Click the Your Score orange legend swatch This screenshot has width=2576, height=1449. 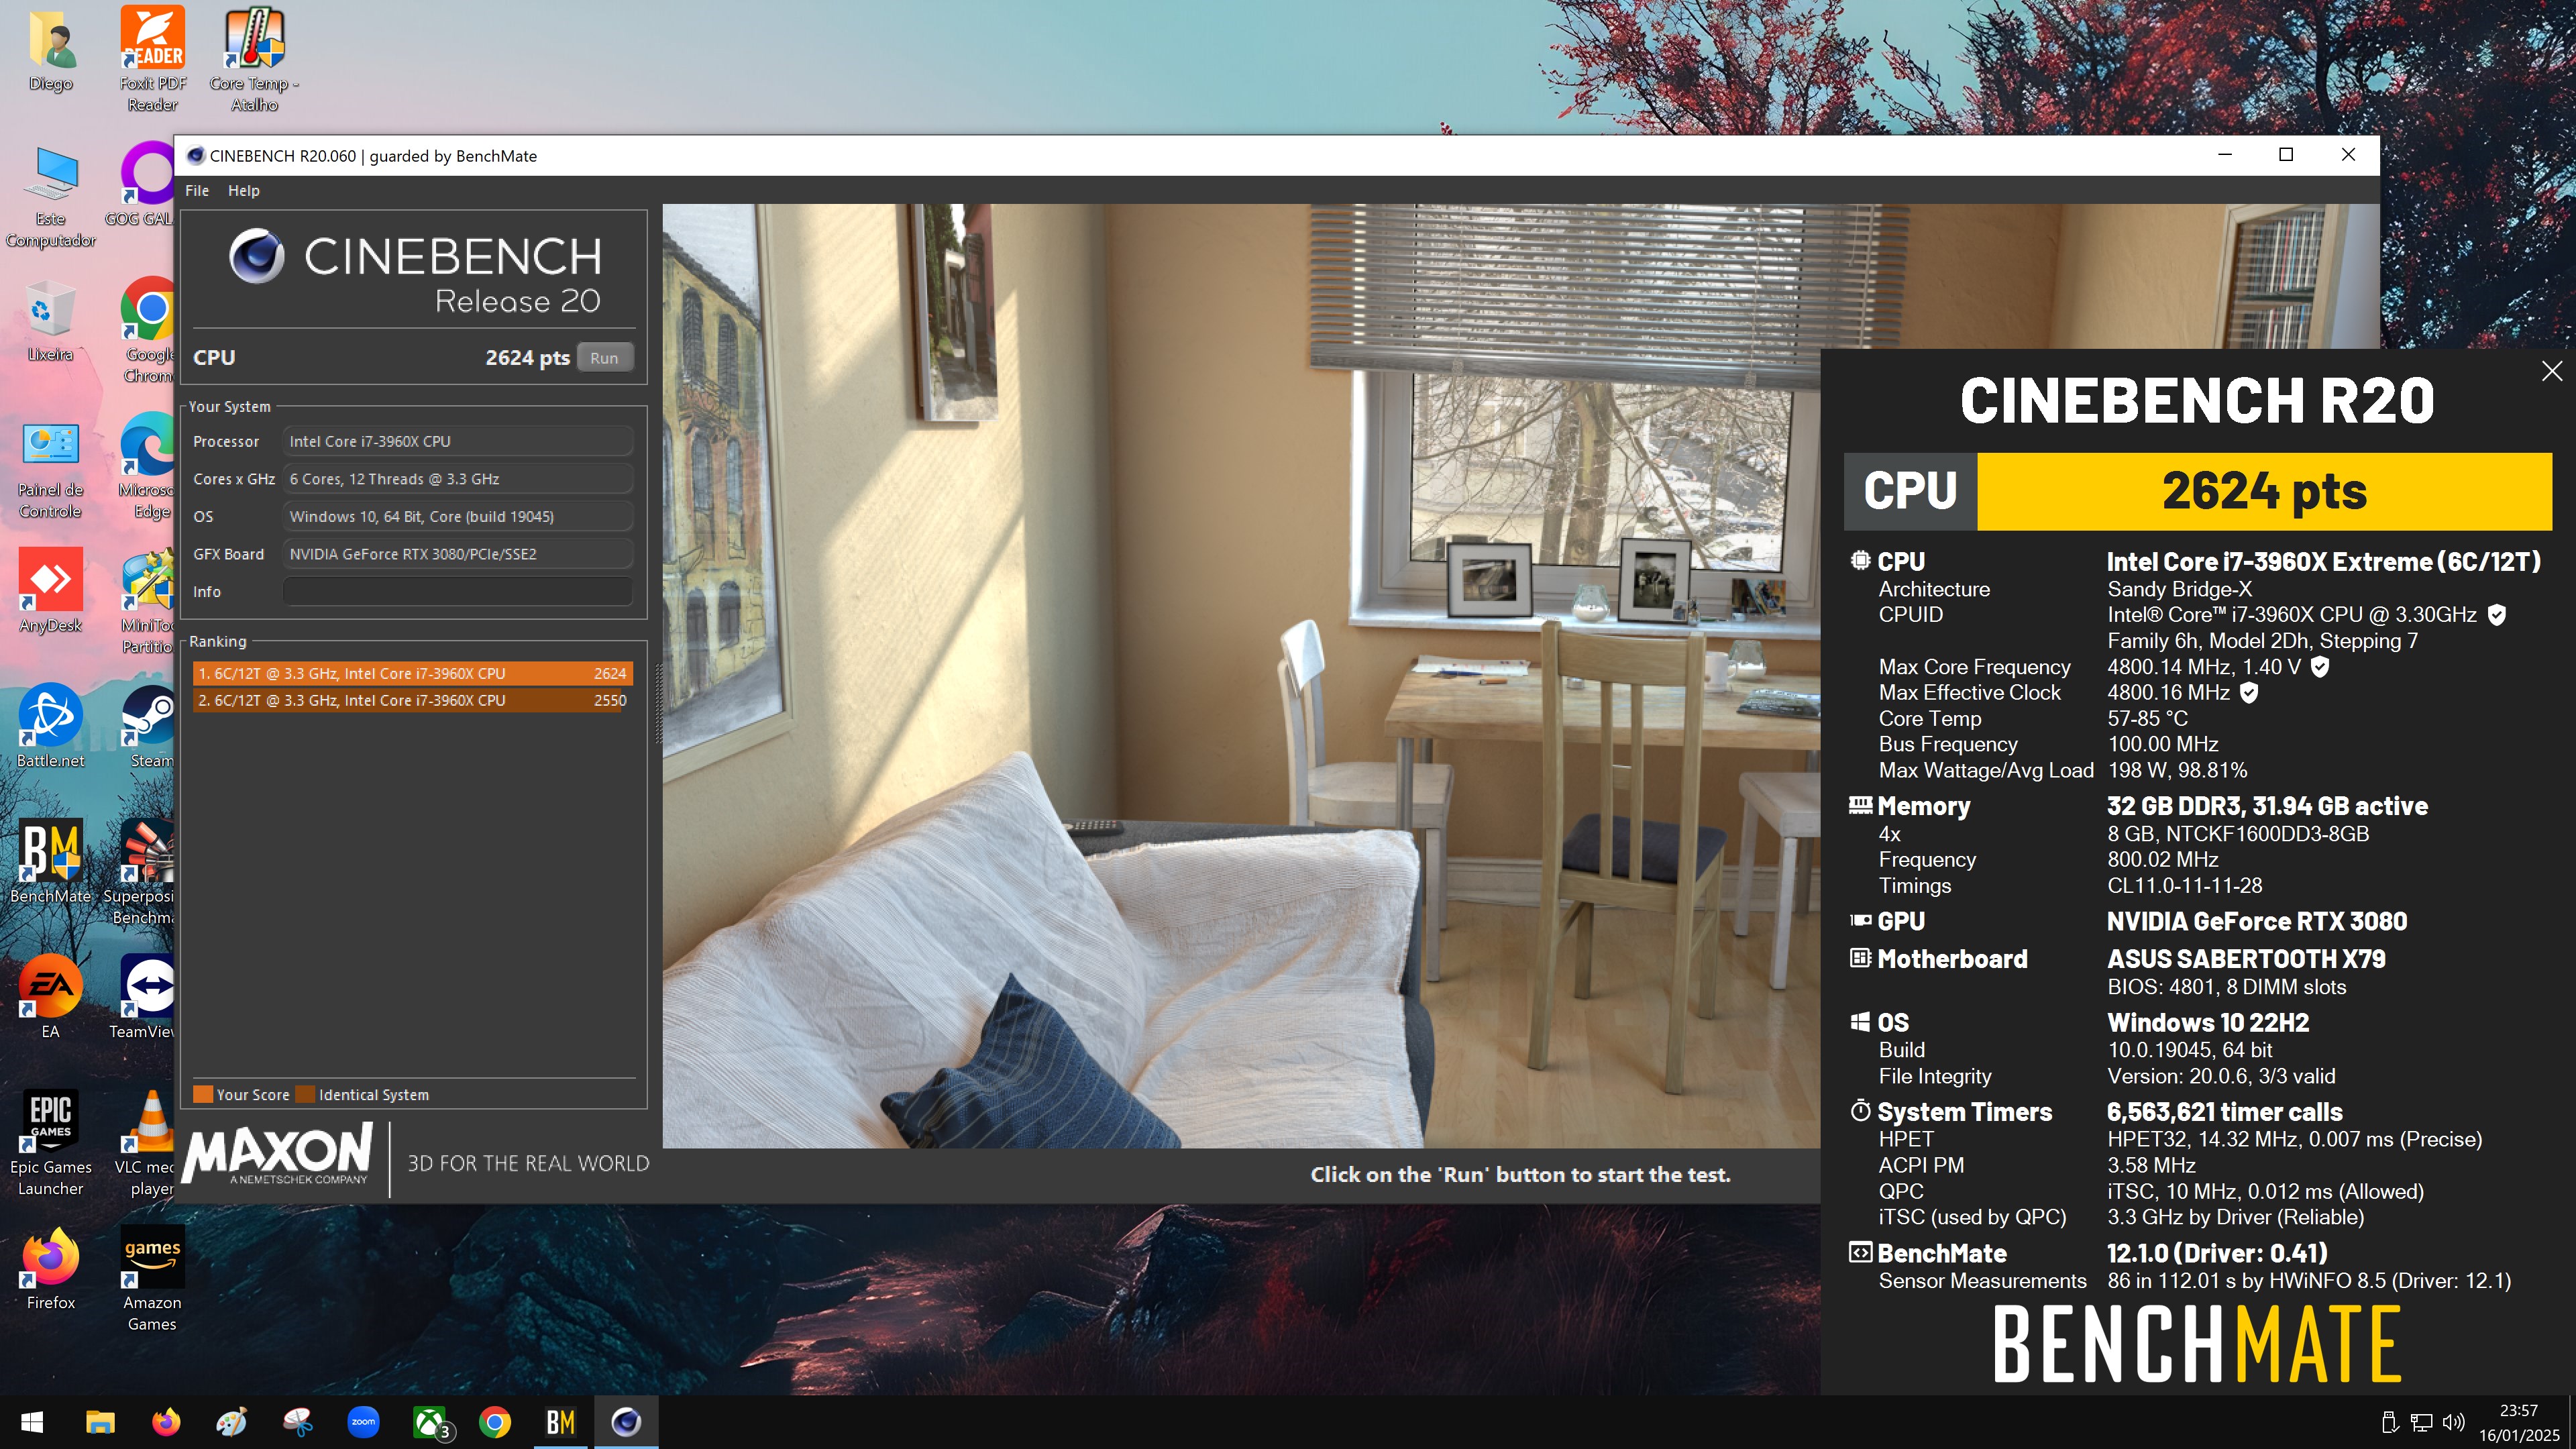(x=203, y=1094)
